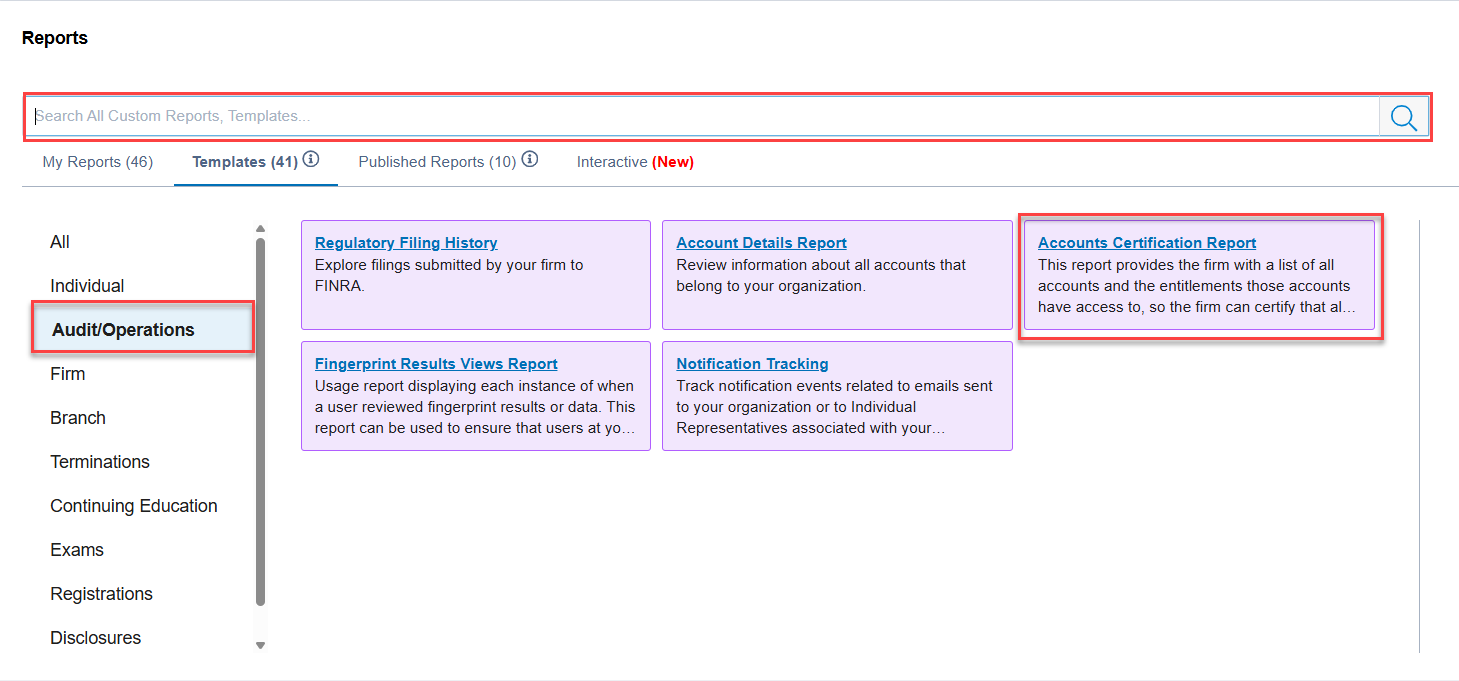Screen dimensions: 1459x681
Task: Click the Account Details Report description text
Action: coord(821,275)
